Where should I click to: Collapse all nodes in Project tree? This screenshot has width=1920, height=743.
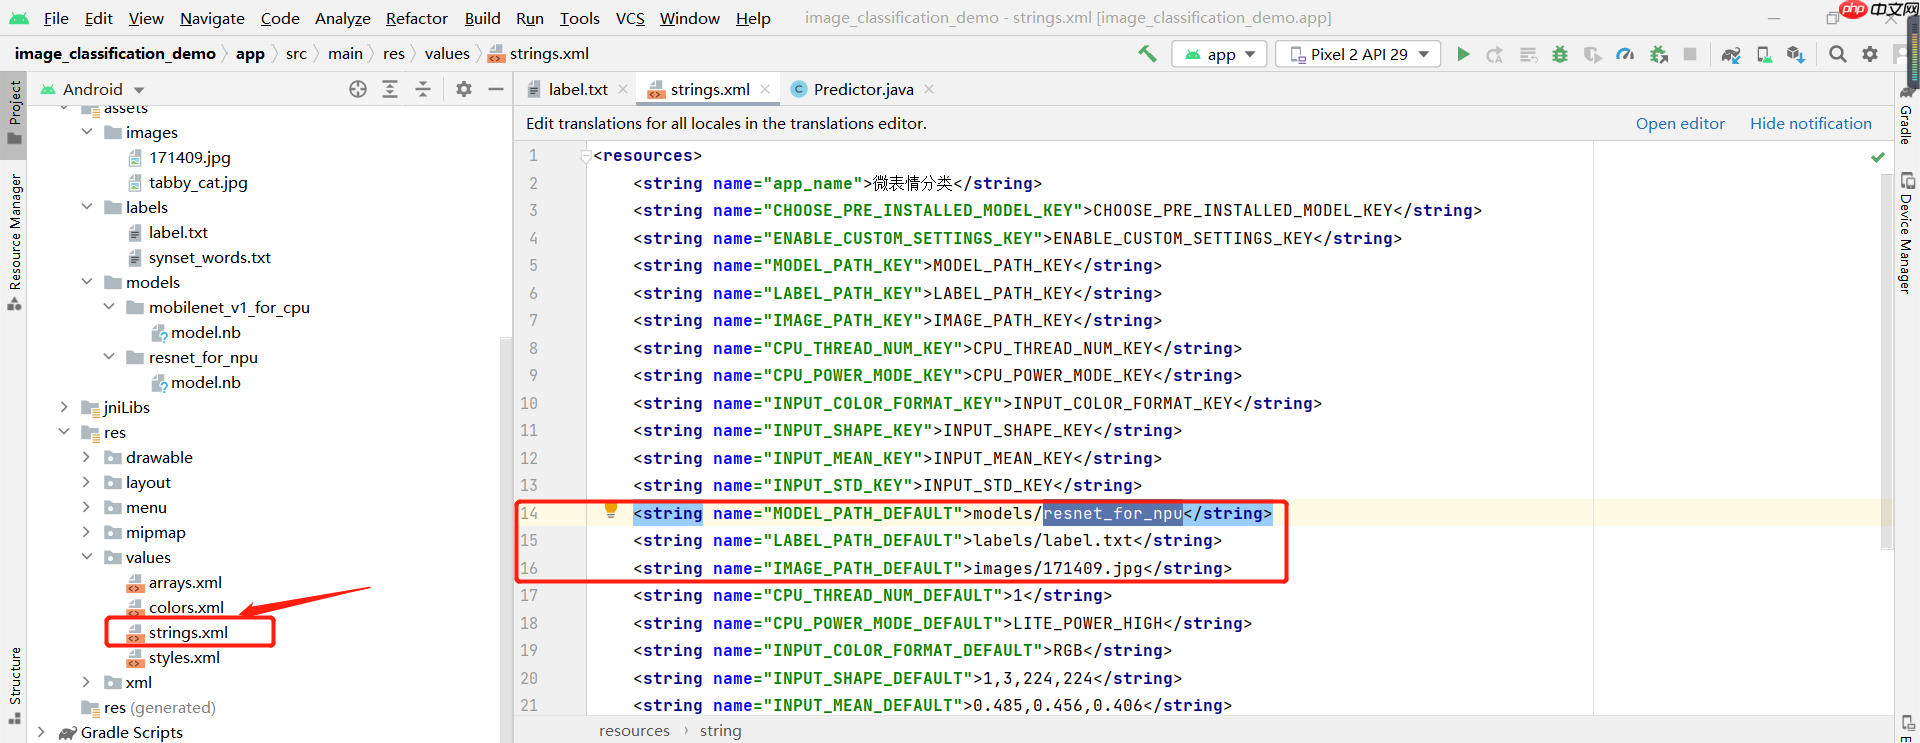click(x=423, y=89)
